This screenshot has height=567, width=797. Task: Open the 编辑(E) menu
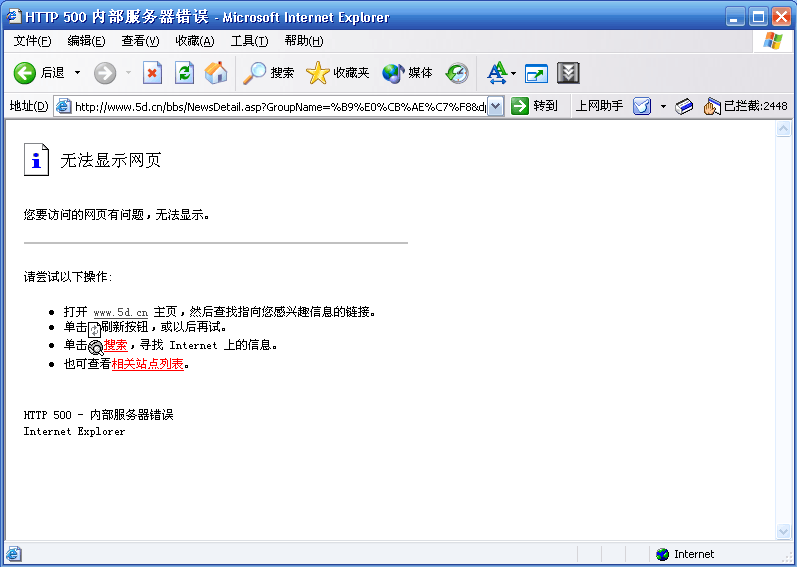pyautogui.click(x=86, y=41)
